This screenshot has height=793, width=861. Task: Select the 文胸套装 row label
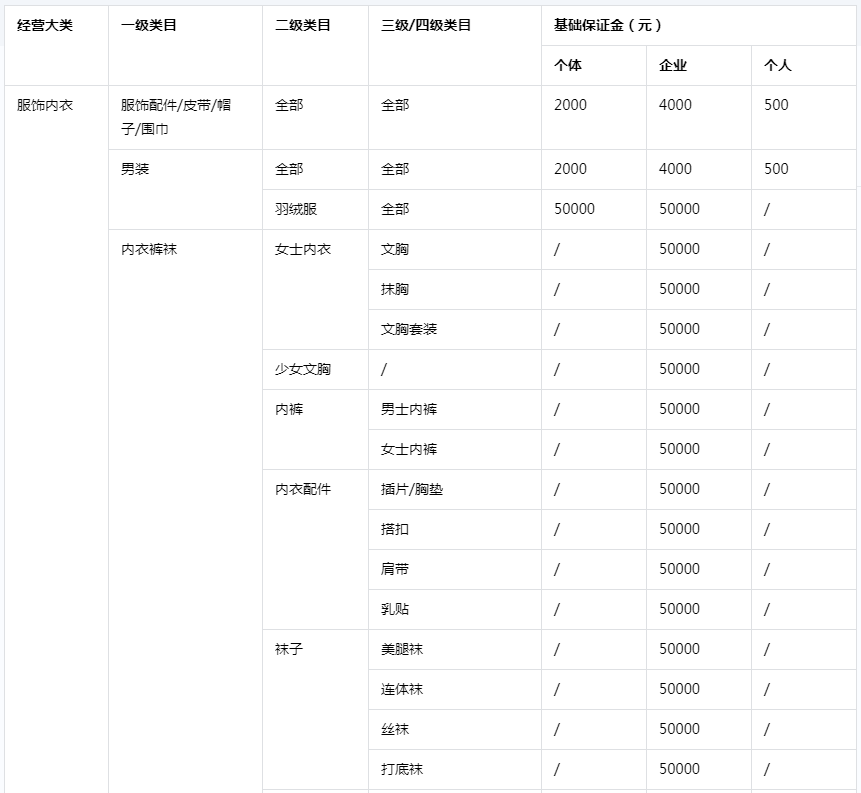click(409, 329)
